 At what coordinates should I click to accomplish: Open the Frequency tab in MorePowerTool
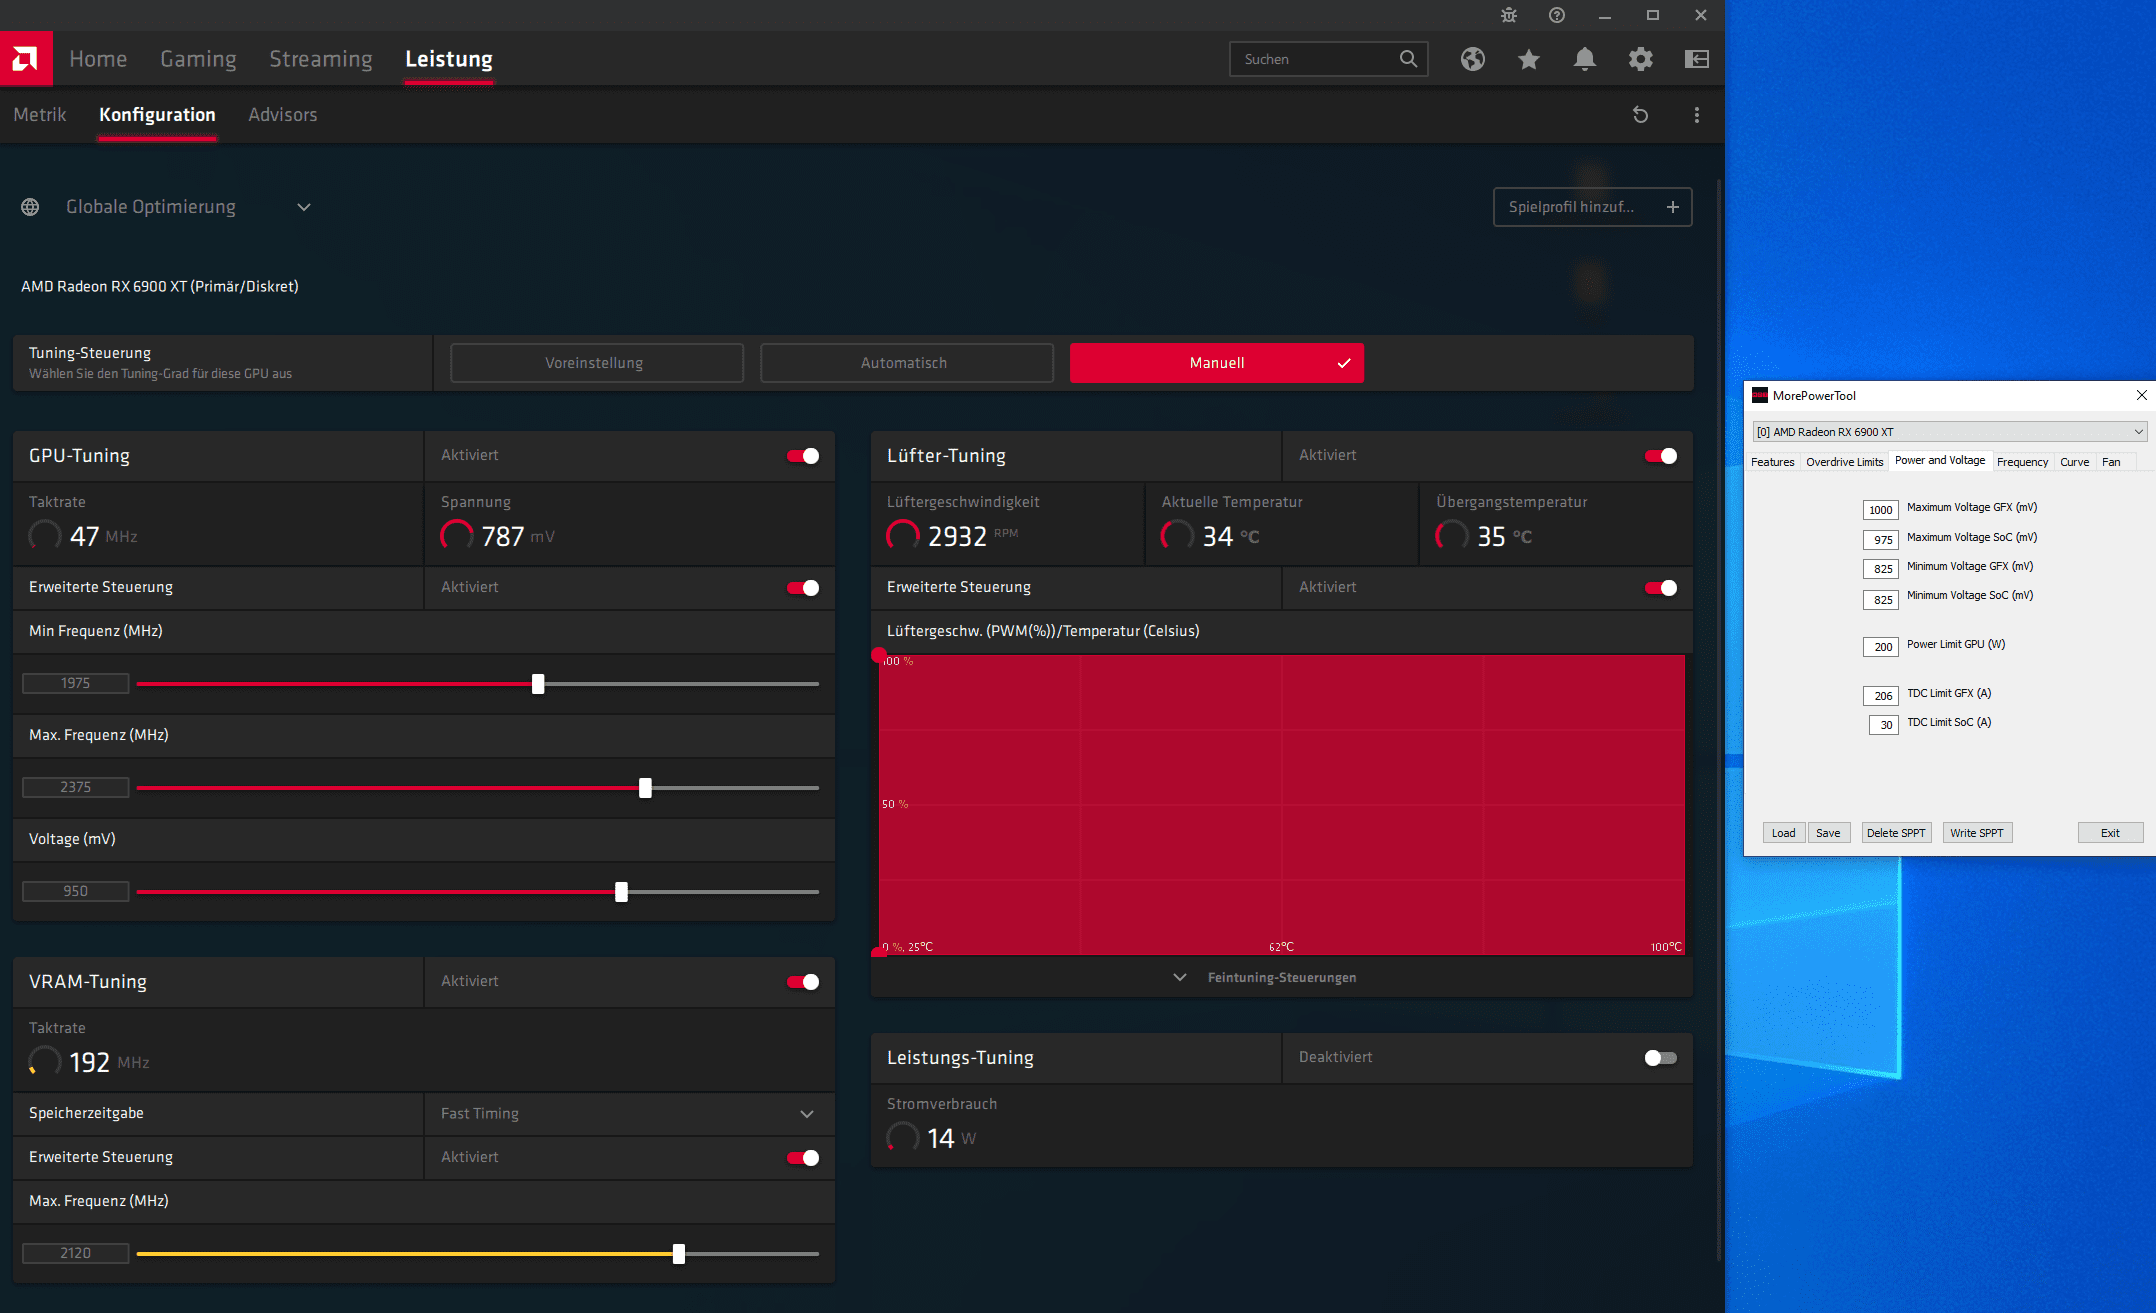(x=2022, y=462)
